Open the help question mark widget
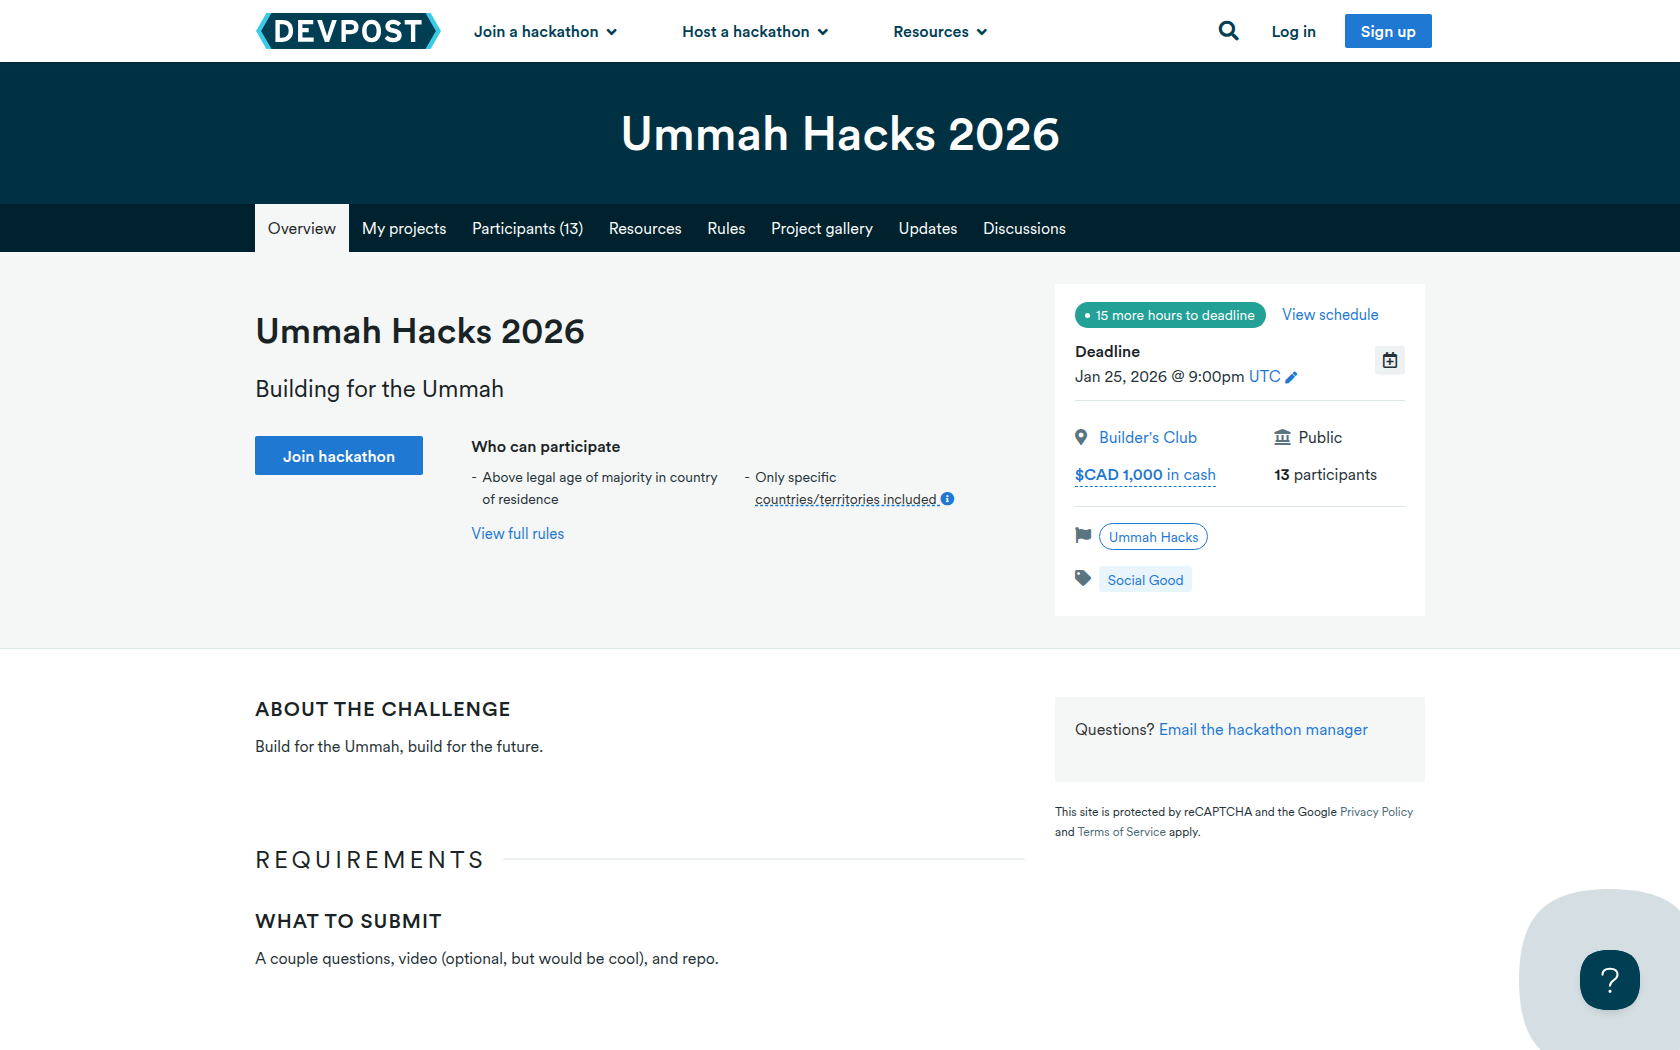Screen dimensions: 1680x1050 [x=1609, y=979]
